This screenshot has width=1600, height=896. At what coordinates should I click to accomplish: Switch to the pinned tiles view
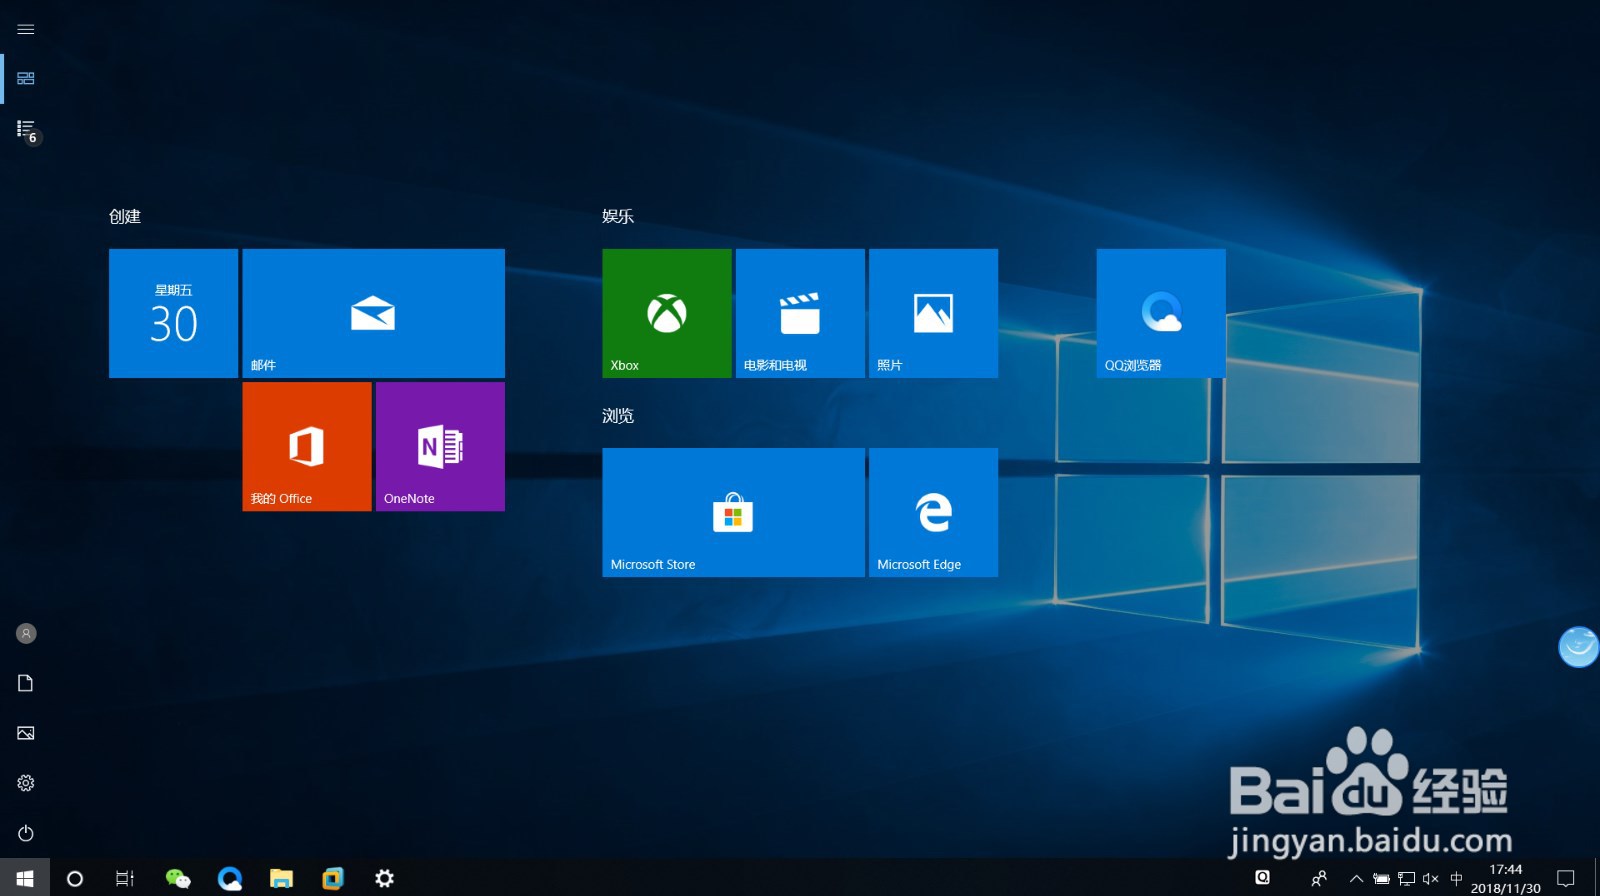coord(26,78)
